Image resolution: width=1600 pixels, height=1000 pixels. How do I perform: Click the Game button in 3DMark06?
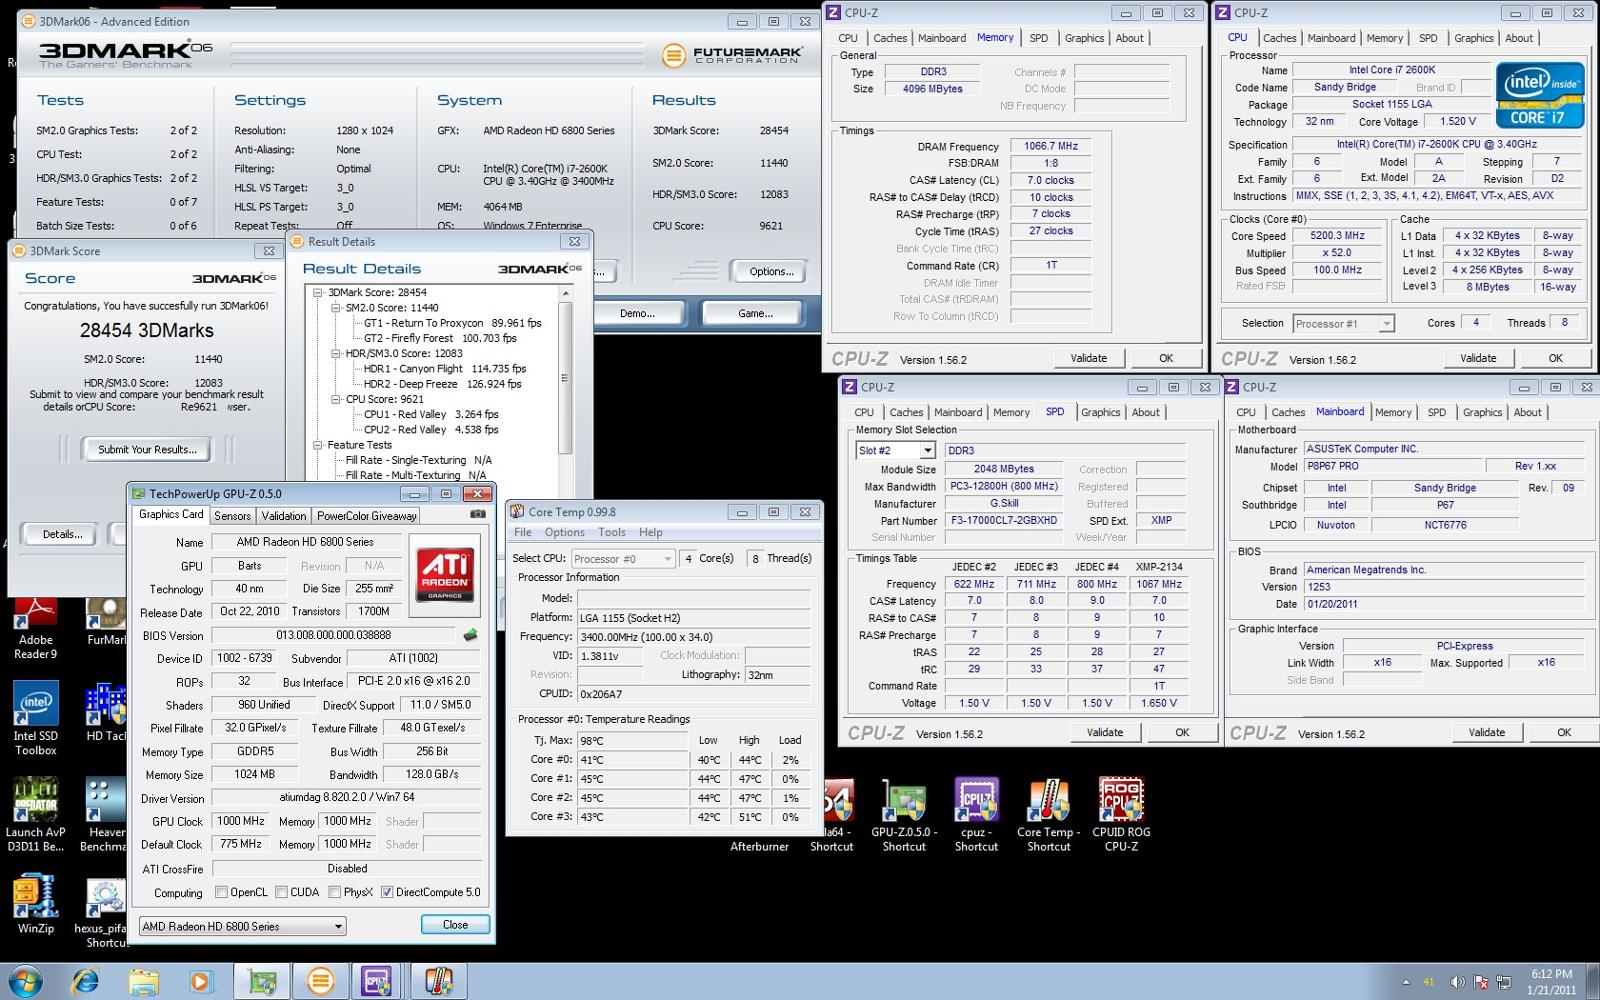click(x=755, y=313)
